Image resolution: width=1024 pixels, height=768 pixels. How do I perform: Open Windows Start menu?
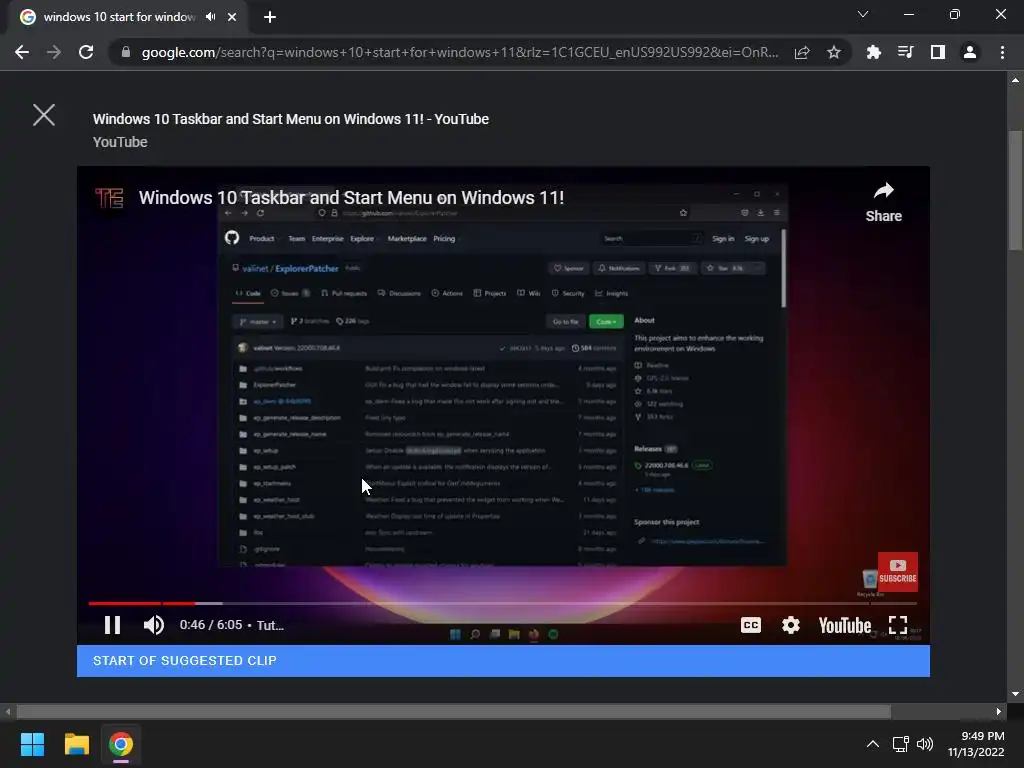coord(32,744)
